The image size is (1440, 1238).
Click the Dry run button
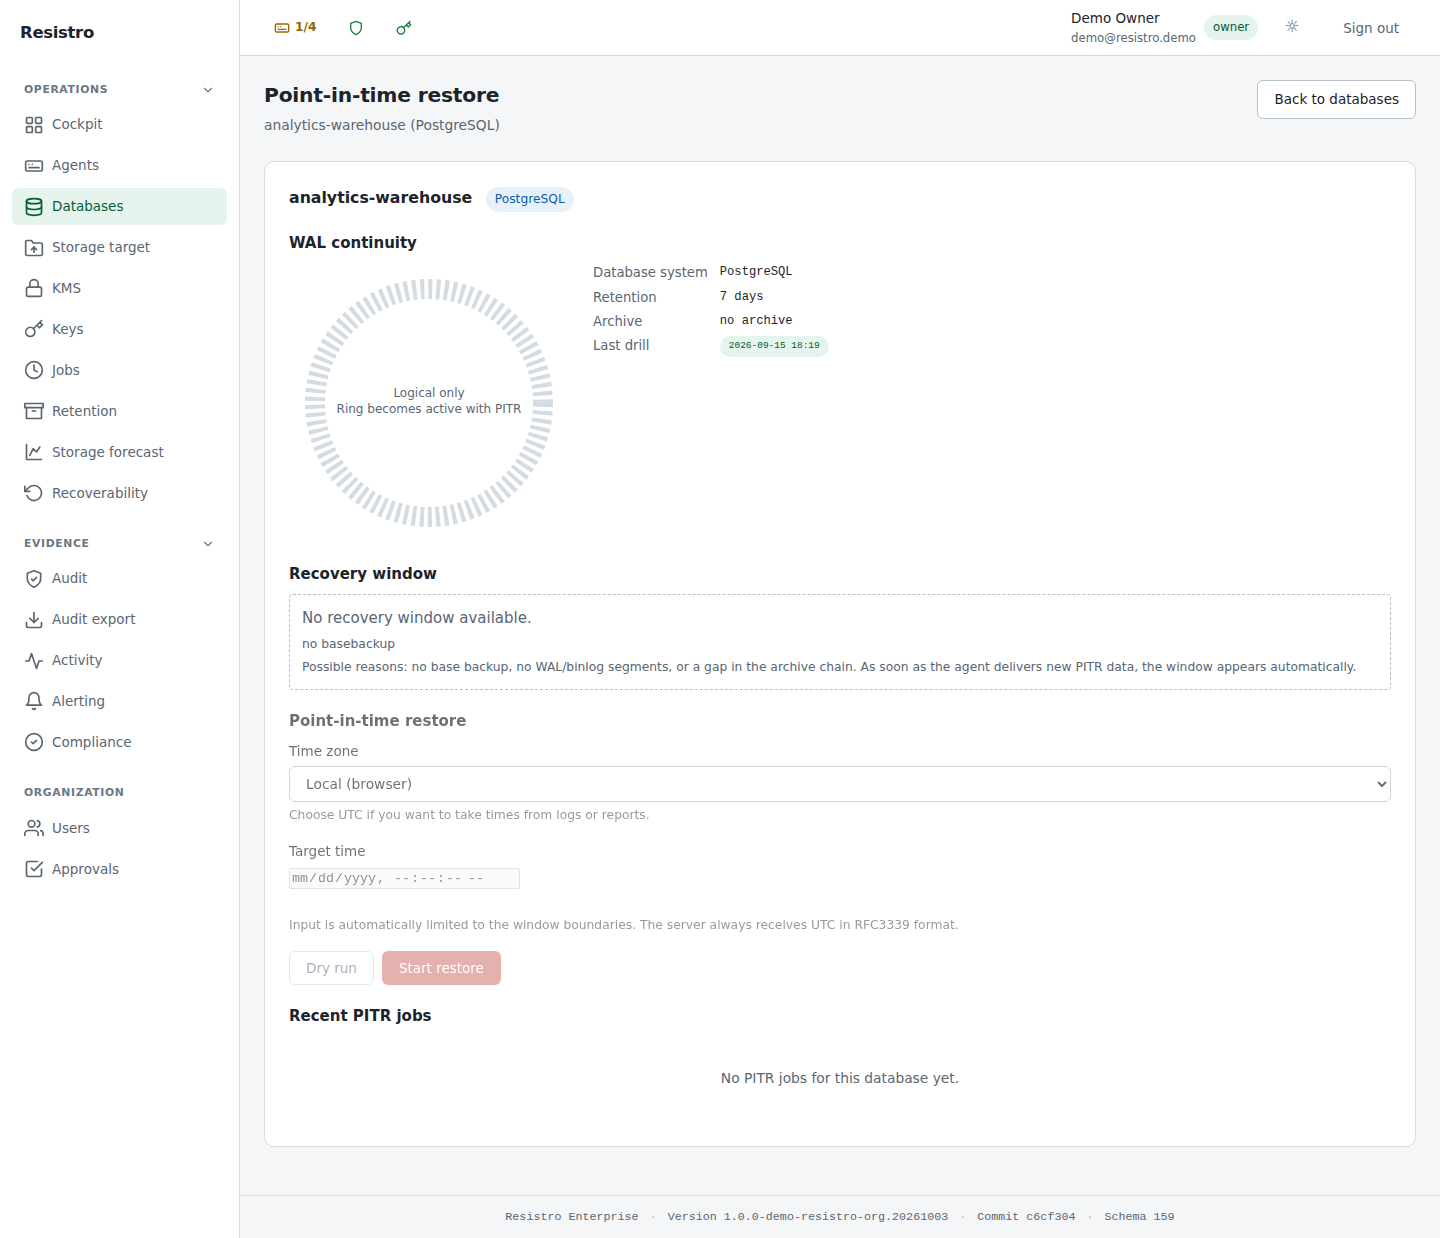pos(331,968)
